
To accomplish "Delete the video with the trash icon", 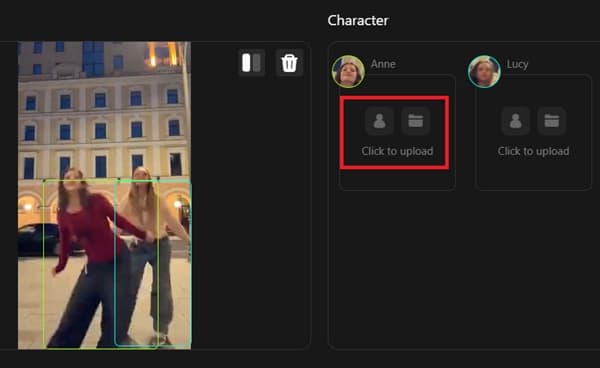I will click(289, 63).
